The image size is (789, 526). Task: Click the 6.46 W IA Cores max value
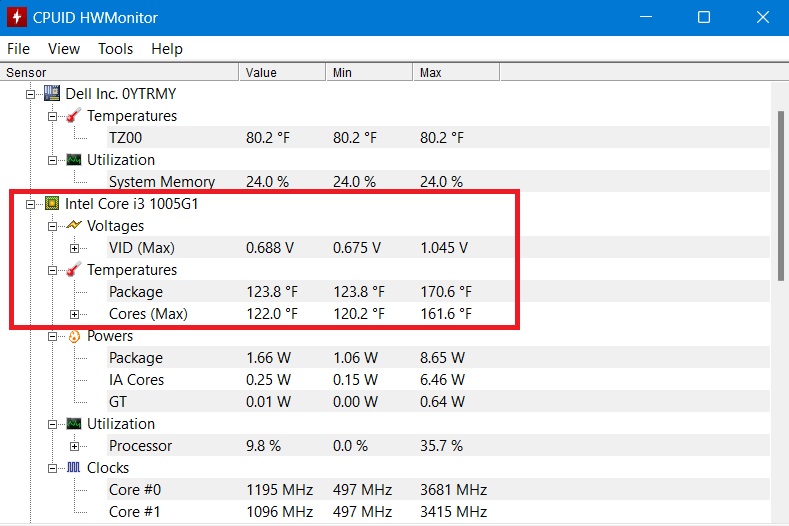coord(442,380)
